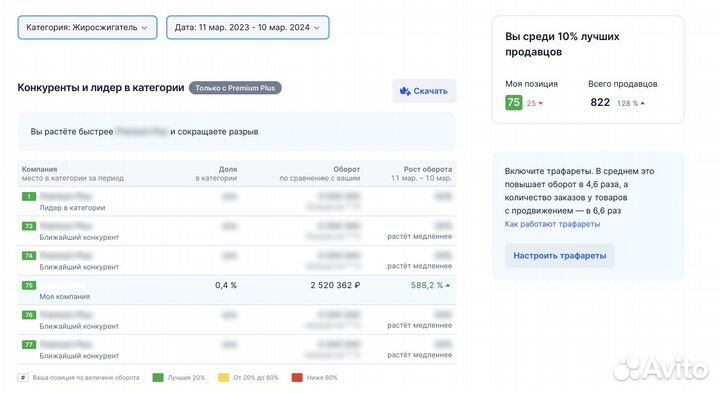Click the '#' legend icon
Image resolution: width=720 pixels, height=394 pixels.
(x=23, y=377)
